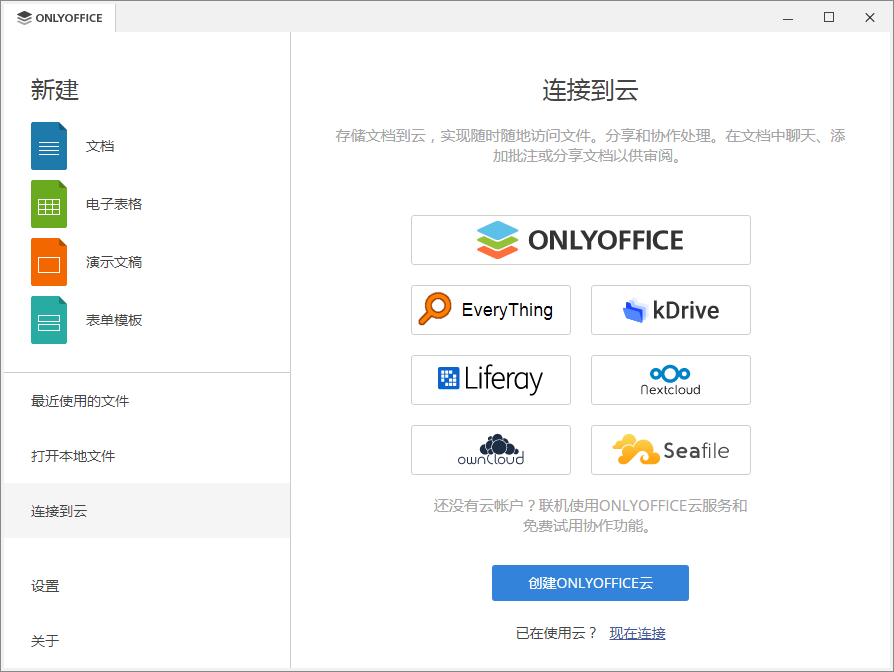The image size is (894, 672).
Task: Create a new 演示文稿 presentation
Action: [x=113, y=262]
